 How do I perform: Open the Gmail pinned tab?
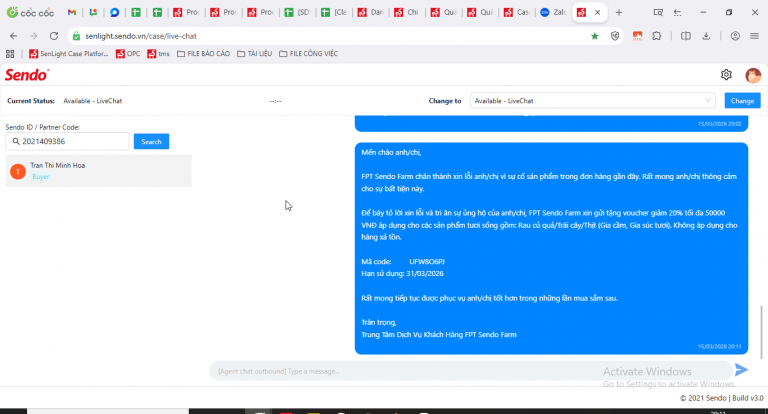point(72,12)
